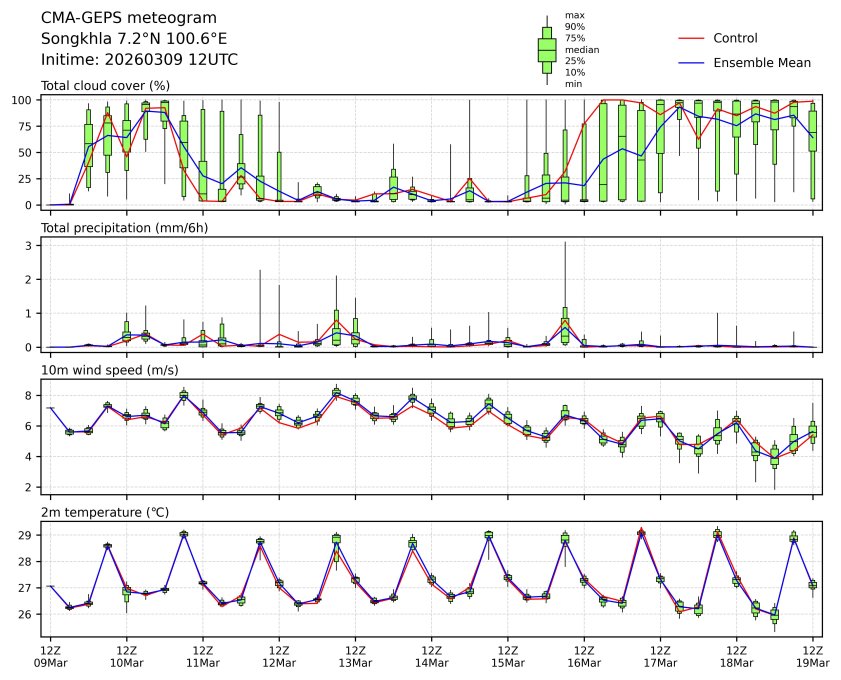Click the 12Z 19Mar time axis label
Screen dimensions: 841x680
click(x=811, y=656)
